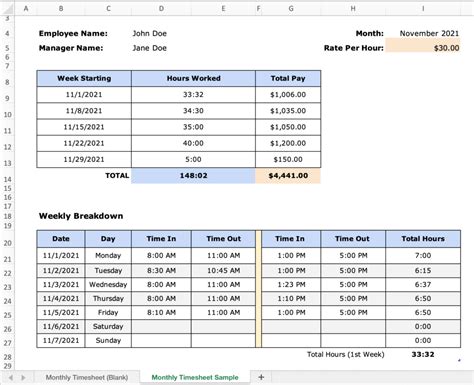Select row 14 header
474x385 pixels.
point(7,179)
